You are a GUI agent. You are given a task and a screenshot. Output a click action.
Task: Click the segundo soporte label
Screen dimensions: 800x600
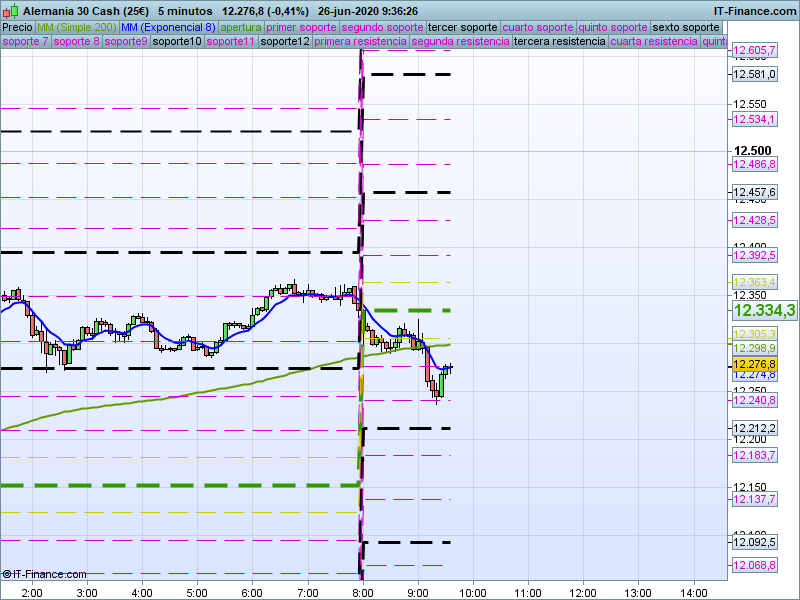[x=383, y=27]
